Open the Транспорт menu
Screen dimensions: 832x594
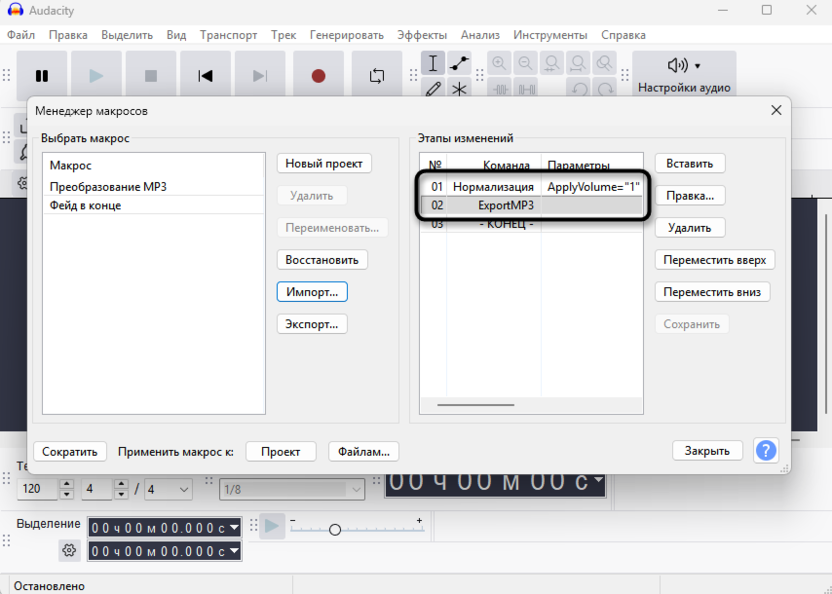pyautogui.click(x=228, y=35)
